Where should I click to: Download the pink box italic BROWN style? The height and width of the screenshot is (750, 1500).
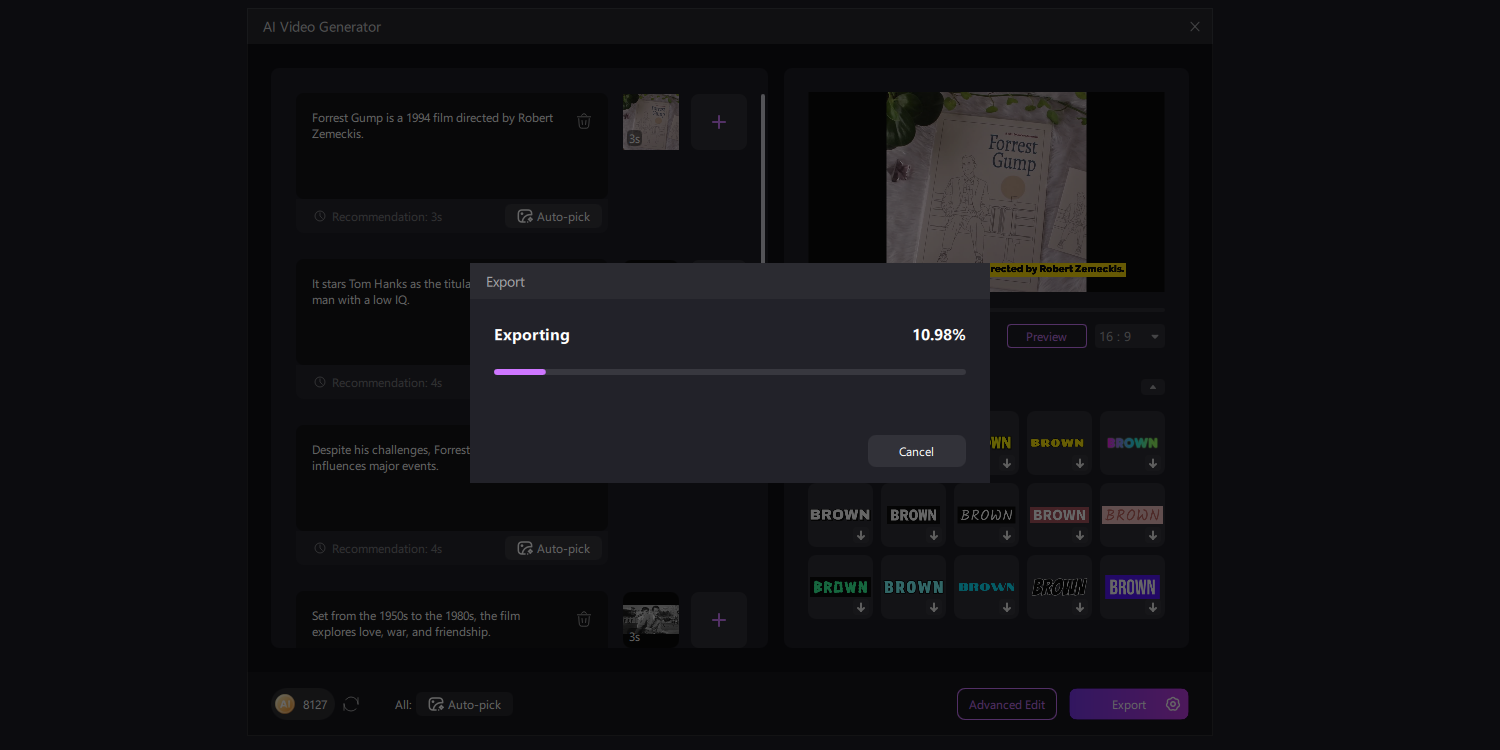(1153, 536)
